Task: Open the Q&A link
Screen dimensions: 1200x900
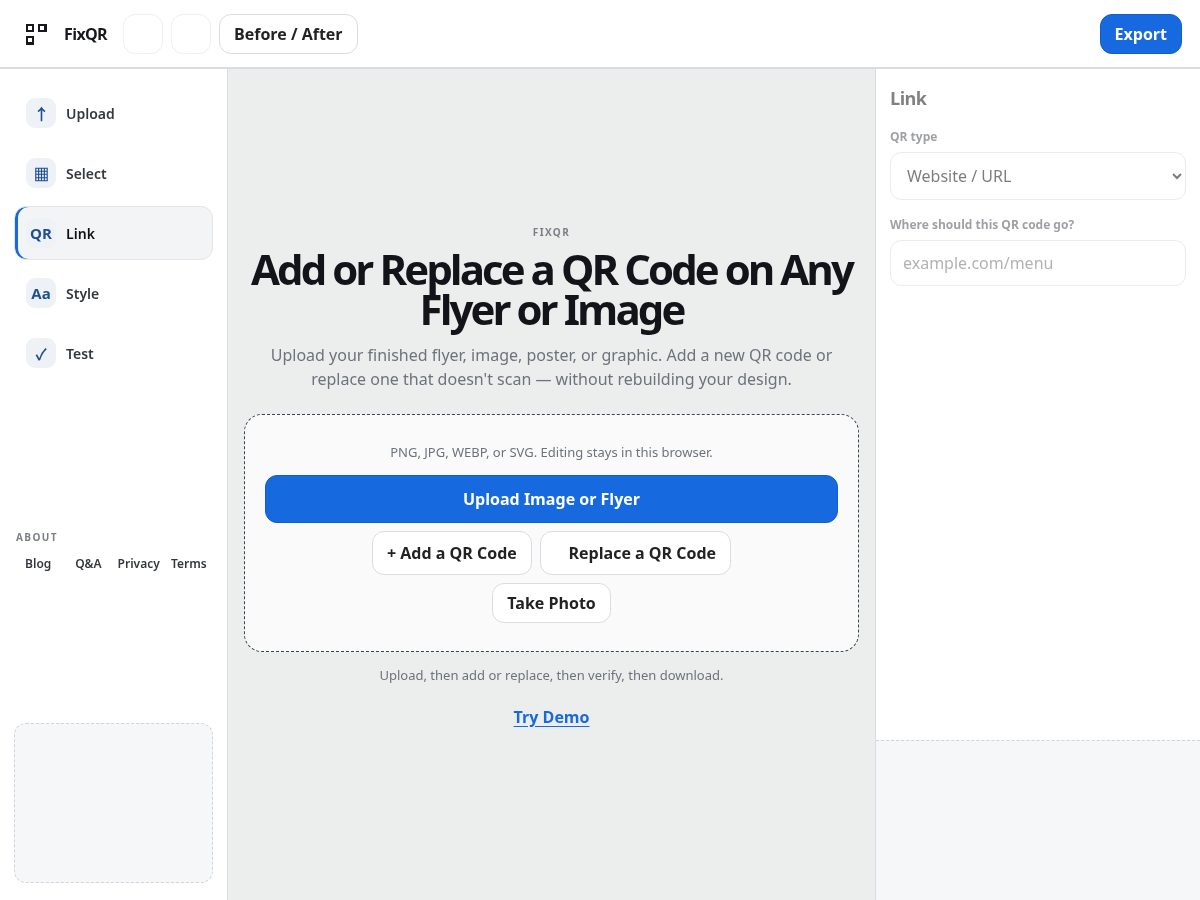Action: click(x=88, y=564)
